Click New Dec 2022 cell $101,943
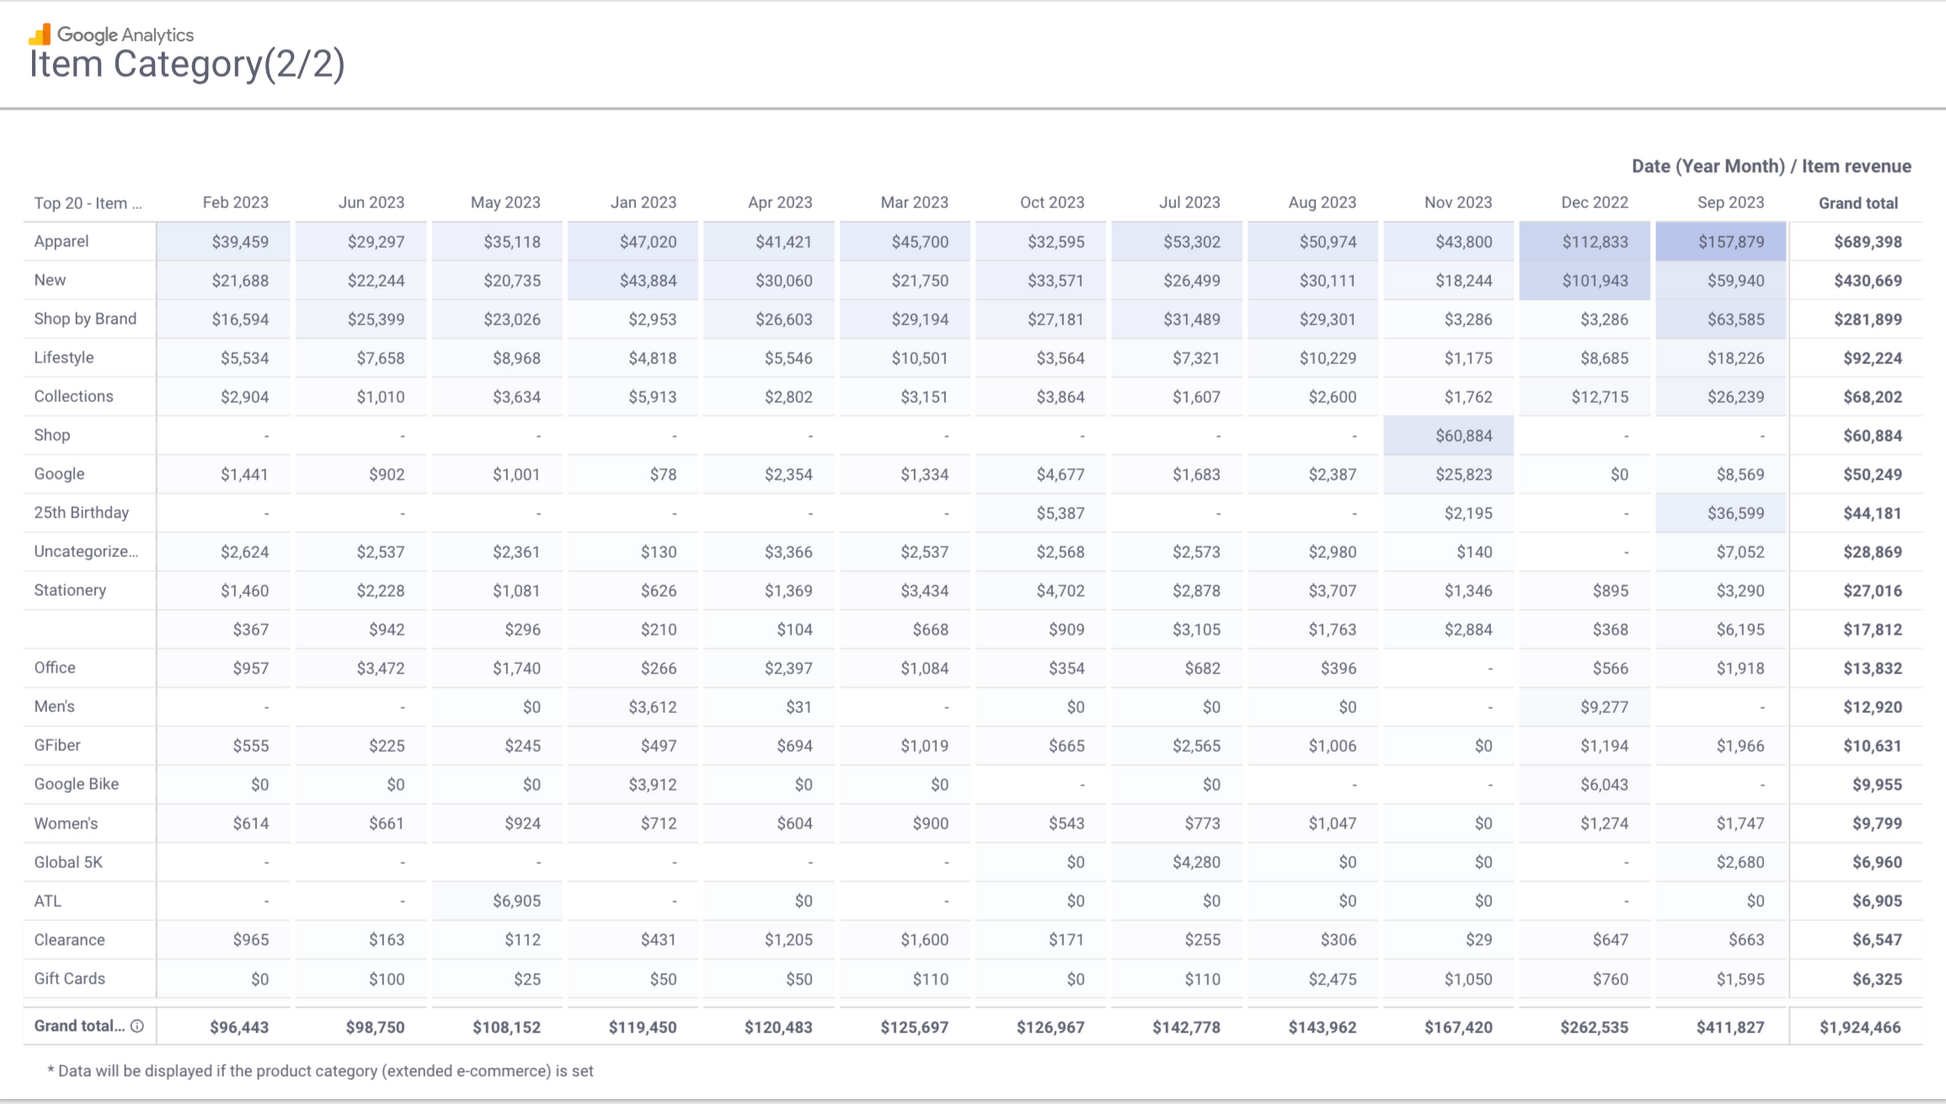This screenshot has height=1104, width=1946. tap(1594, 281)
